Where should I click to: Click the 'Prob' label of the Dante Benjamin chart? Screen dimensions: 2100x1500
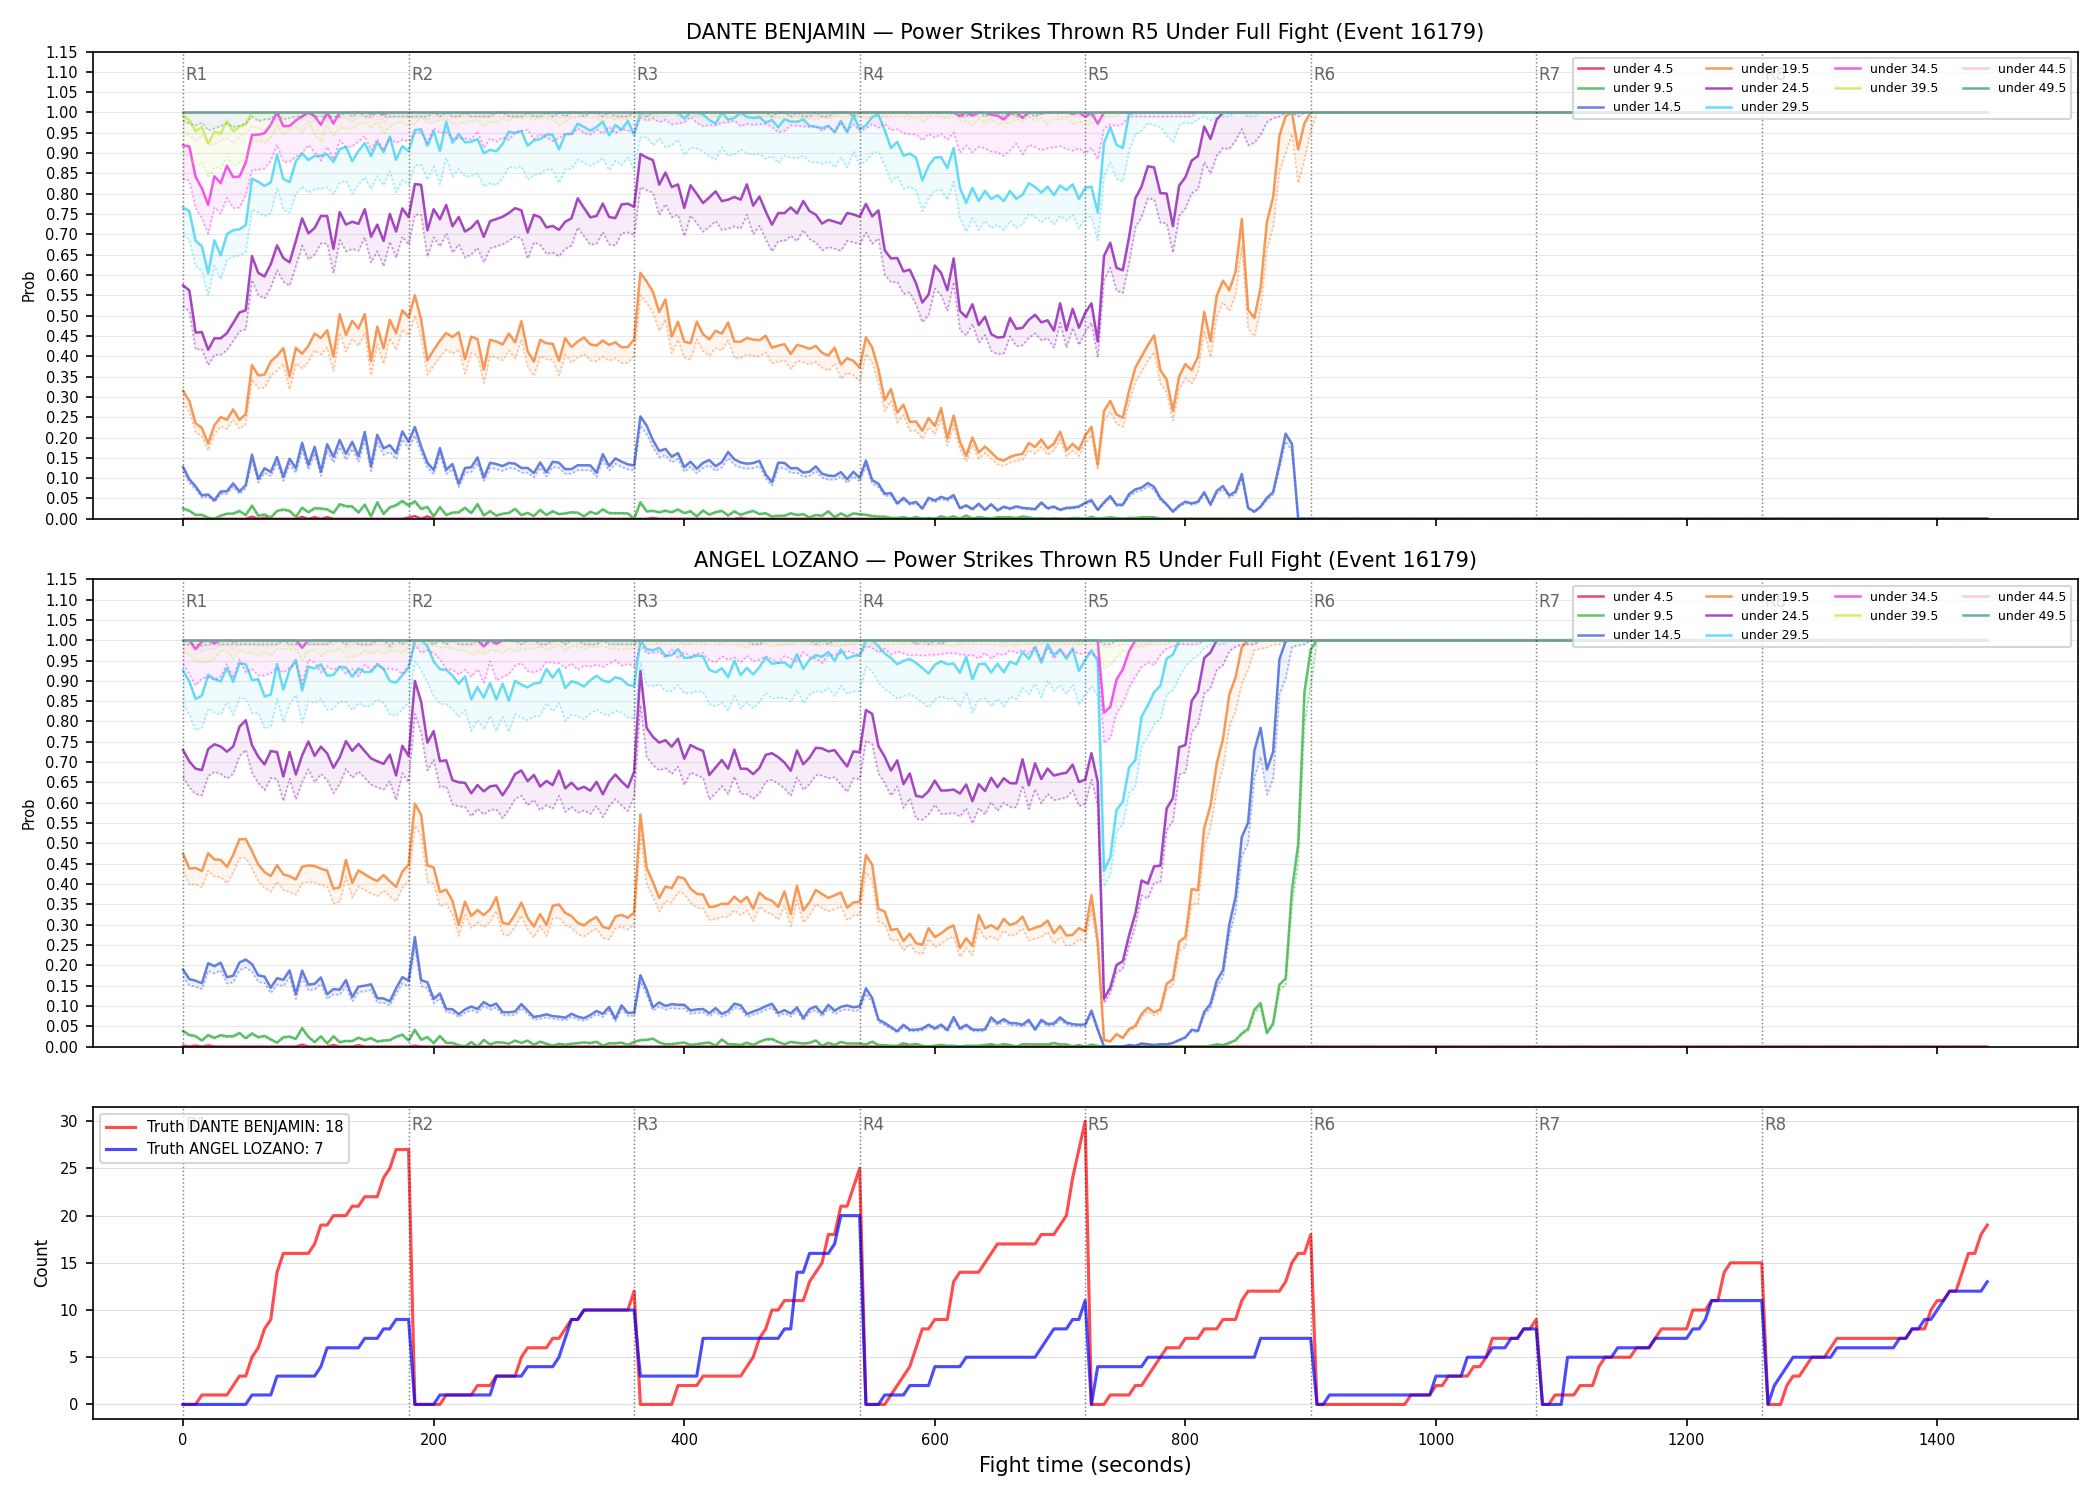tap(29, 286)
